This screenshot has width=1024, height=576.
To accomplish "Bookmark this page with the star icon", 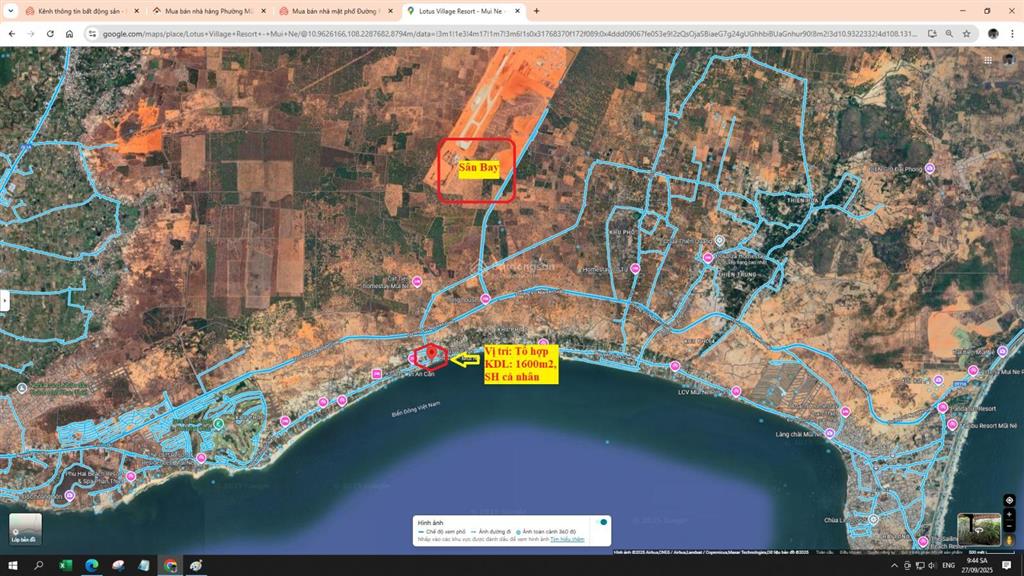I will point(966,33).
